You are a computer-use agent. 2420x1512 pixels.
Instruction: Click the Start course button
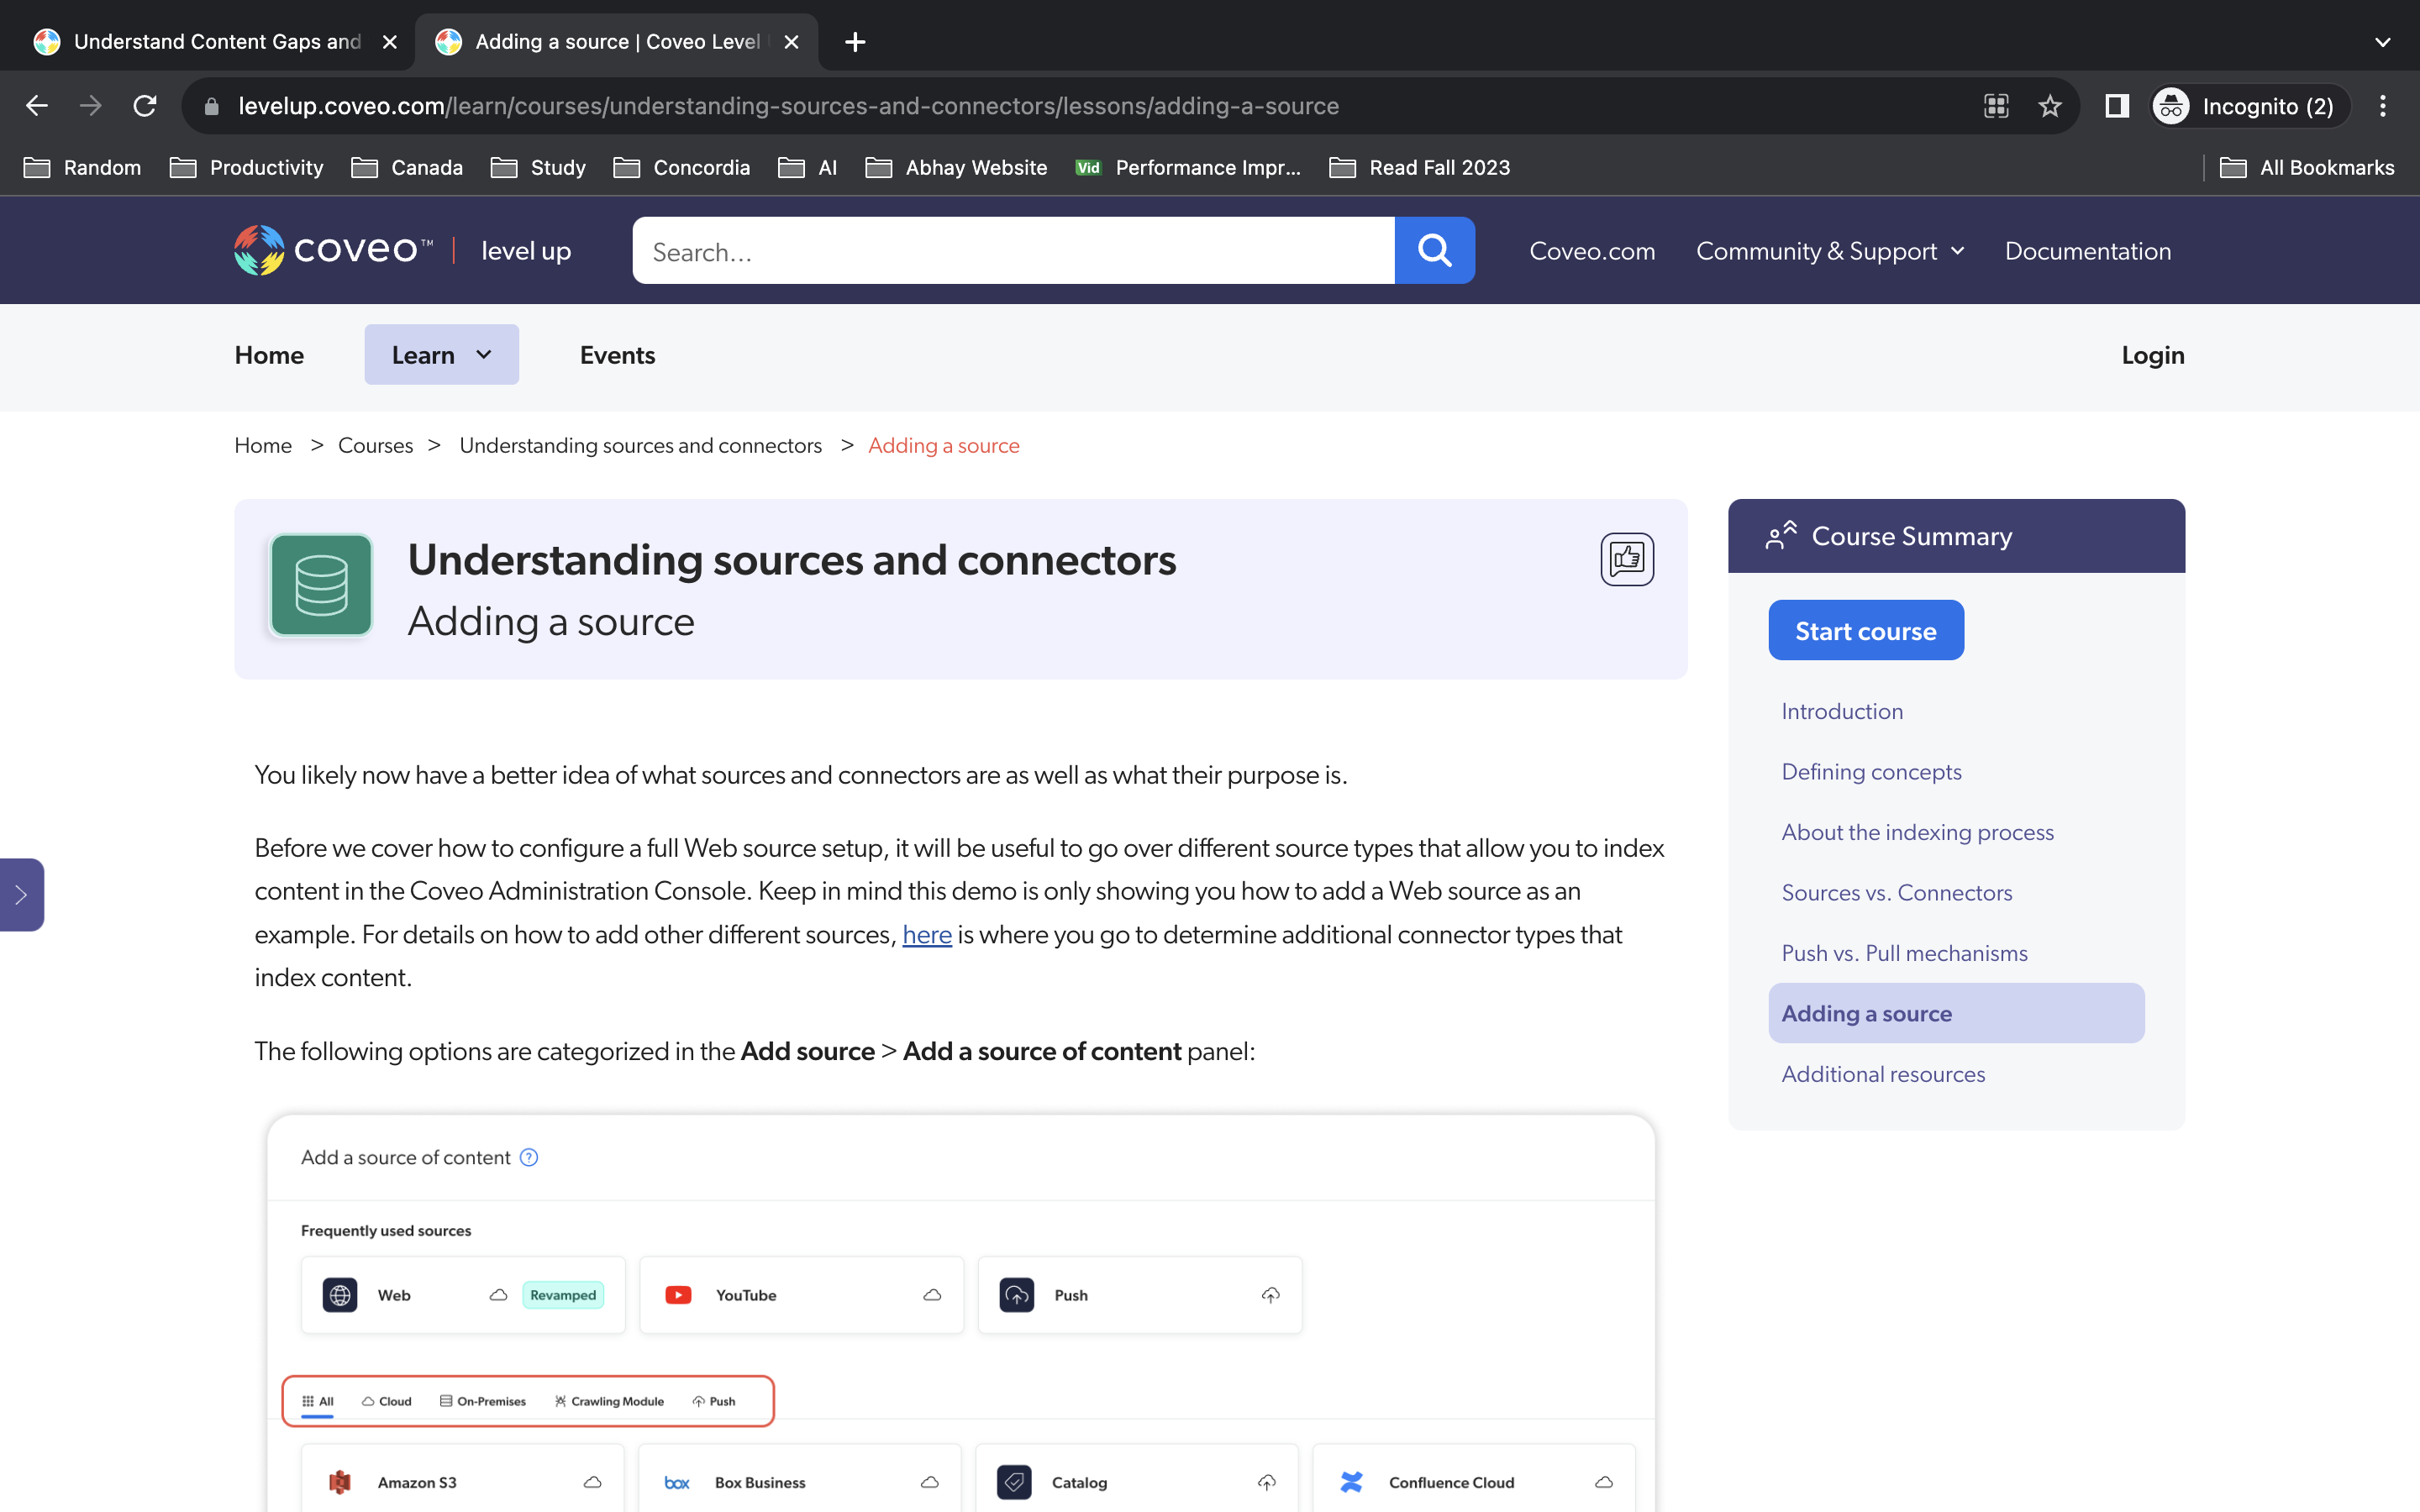(x=1865, y=631)
